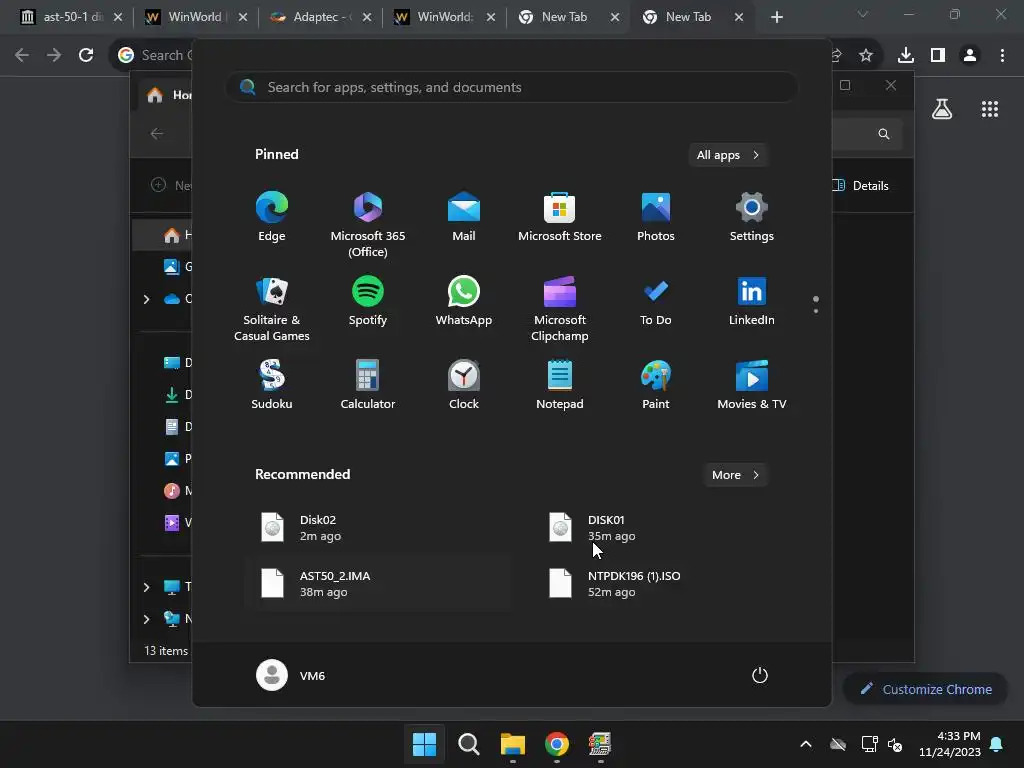1024x768 pixels.
Task: Expand This PC node in File Explorer sidebar
Action: (146, 587)
